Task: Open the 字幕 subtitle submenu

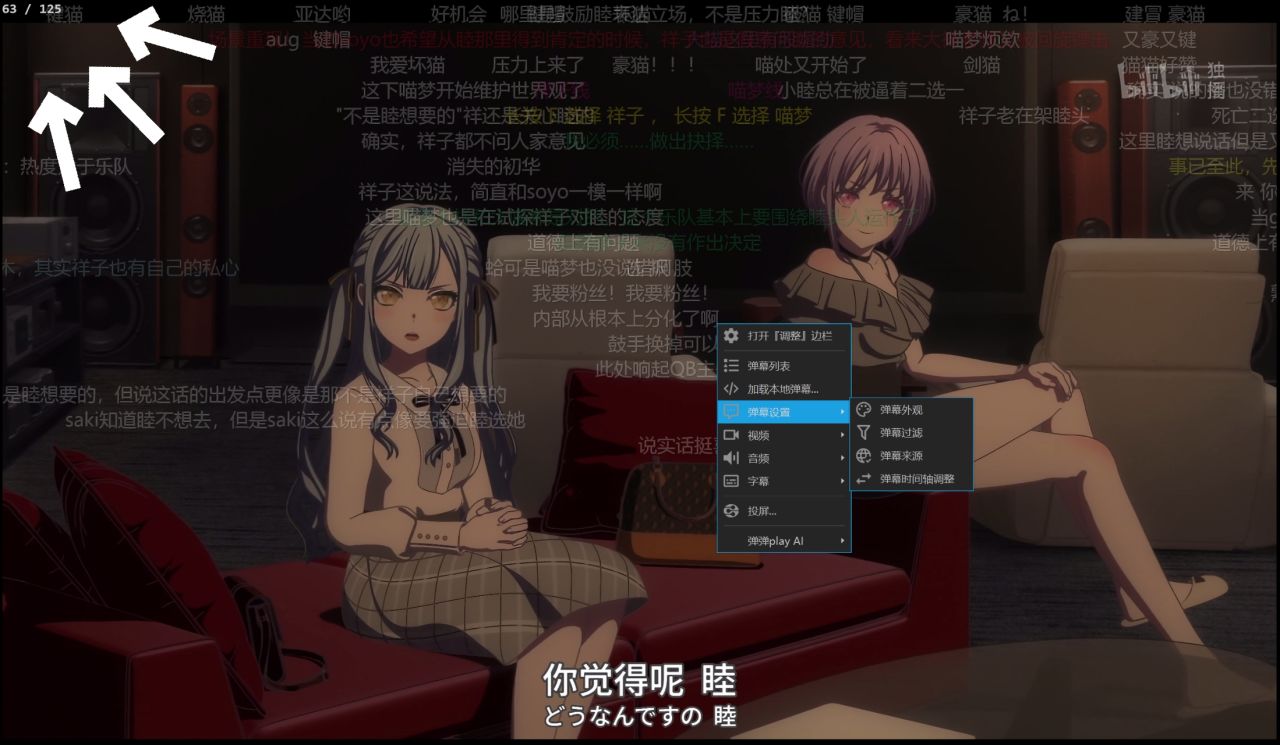Action: tap(784, 481)
